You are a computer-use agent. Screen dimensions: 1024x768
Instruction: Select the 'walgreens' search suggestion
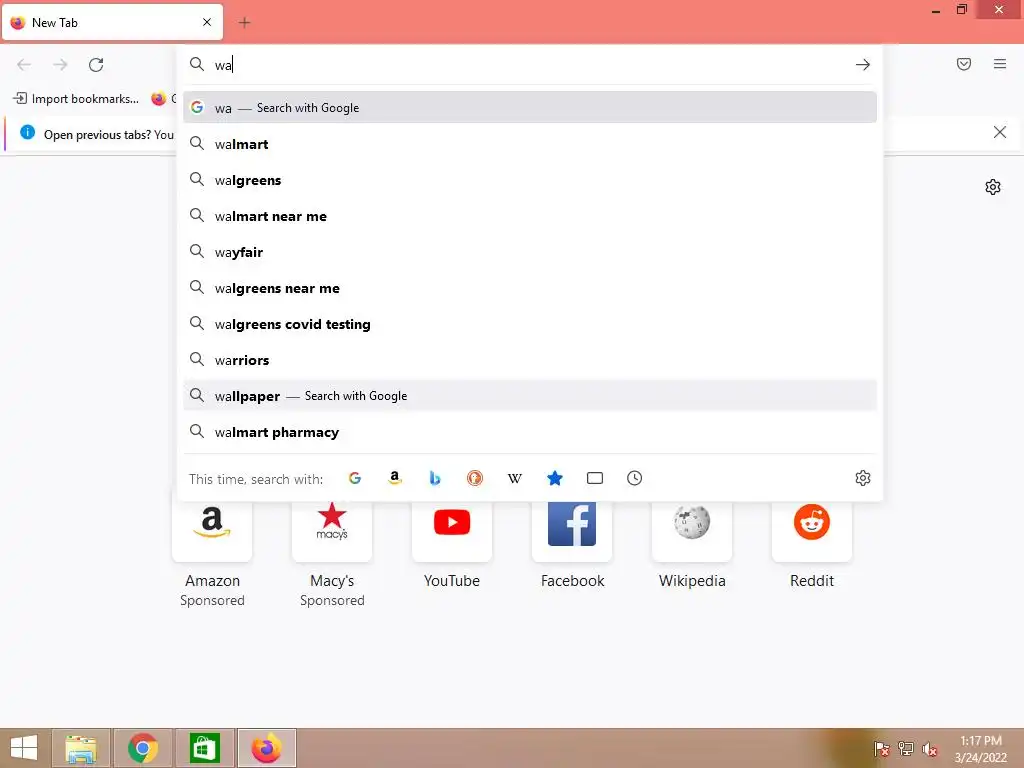pos(530,180)
